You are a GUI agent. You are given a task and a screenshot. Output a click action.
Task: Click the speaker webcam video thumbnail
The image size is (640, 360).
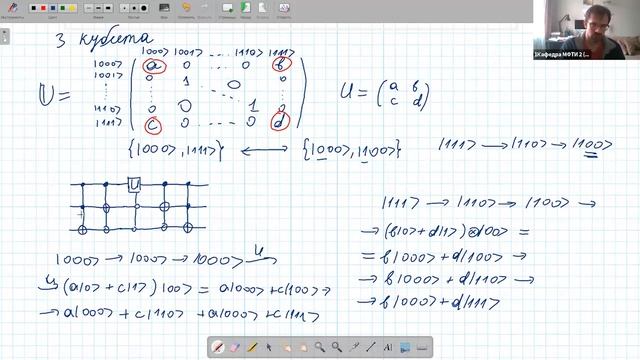(587, 30)
